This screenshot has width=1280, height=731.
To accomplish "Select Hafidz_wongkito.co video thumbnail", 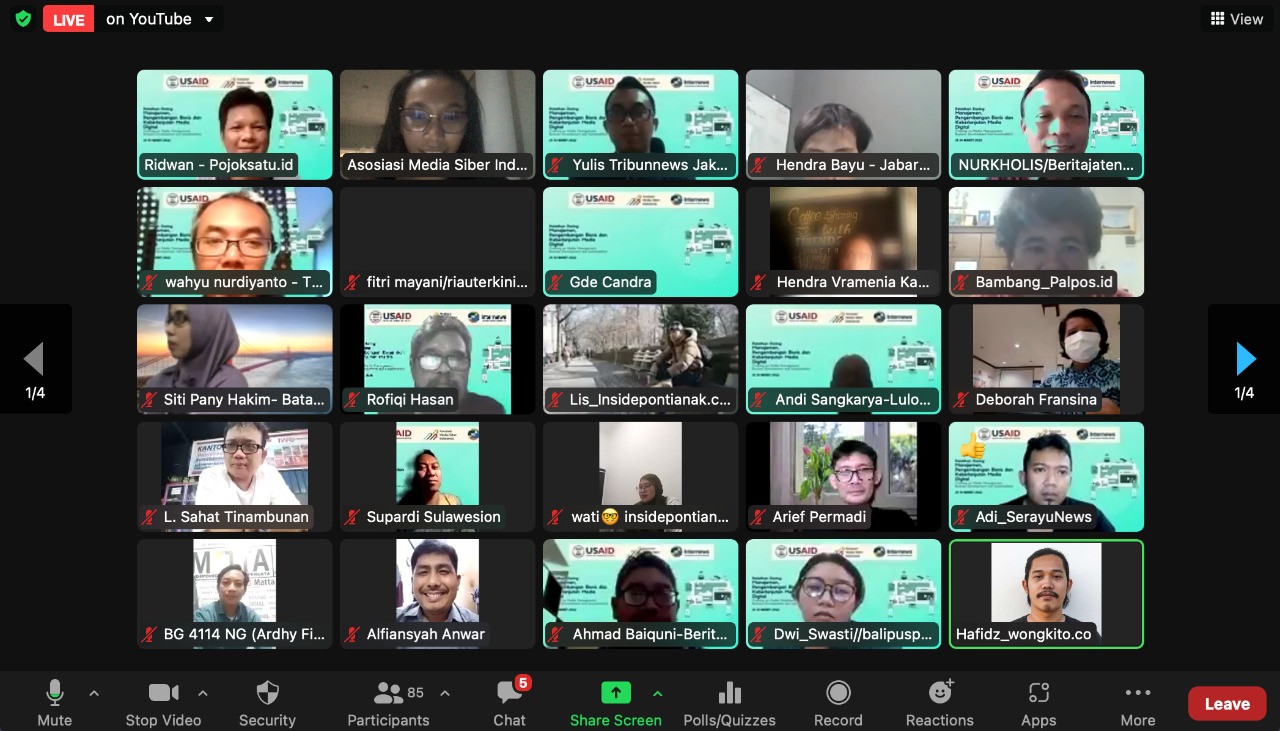I will [x=1046, y=594].
